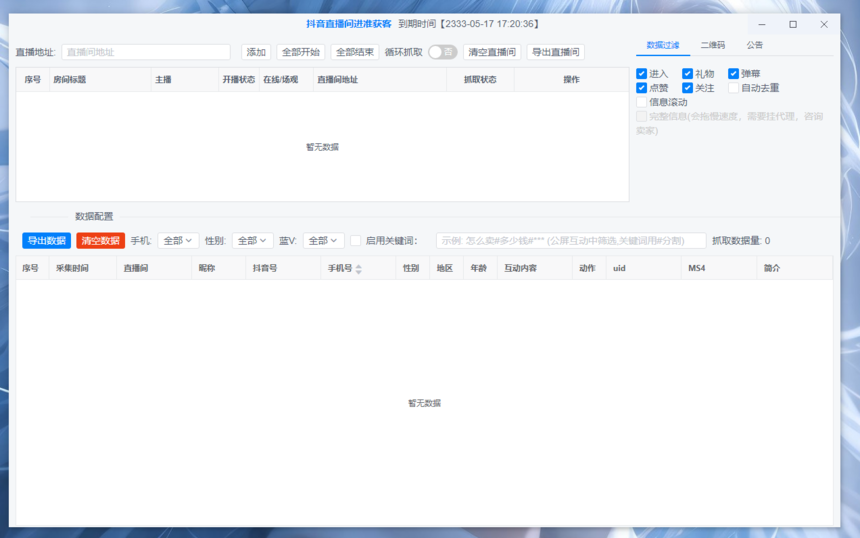Image resolution: width=860 pixels, height=538 pixels.
Task: Click the 动作 column header
Action: point(587,268)
